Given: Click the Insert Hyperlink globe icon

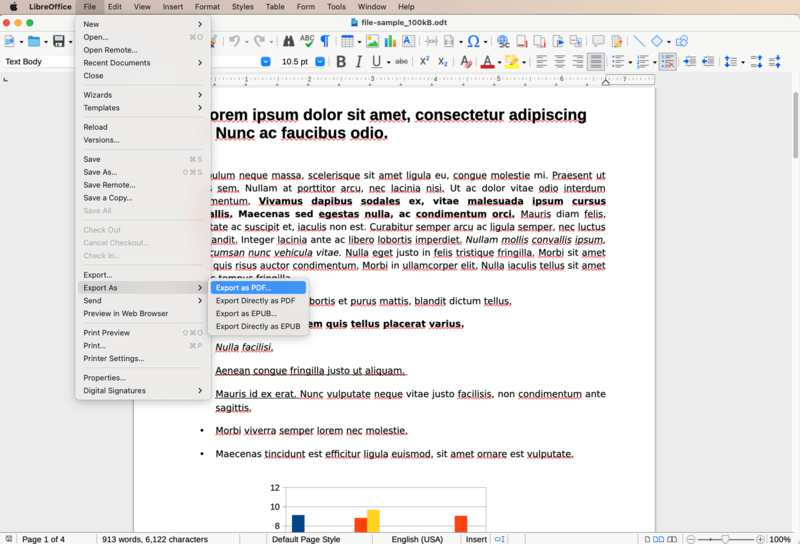Looking at the screenshot, I should click(x=503, y=41).
